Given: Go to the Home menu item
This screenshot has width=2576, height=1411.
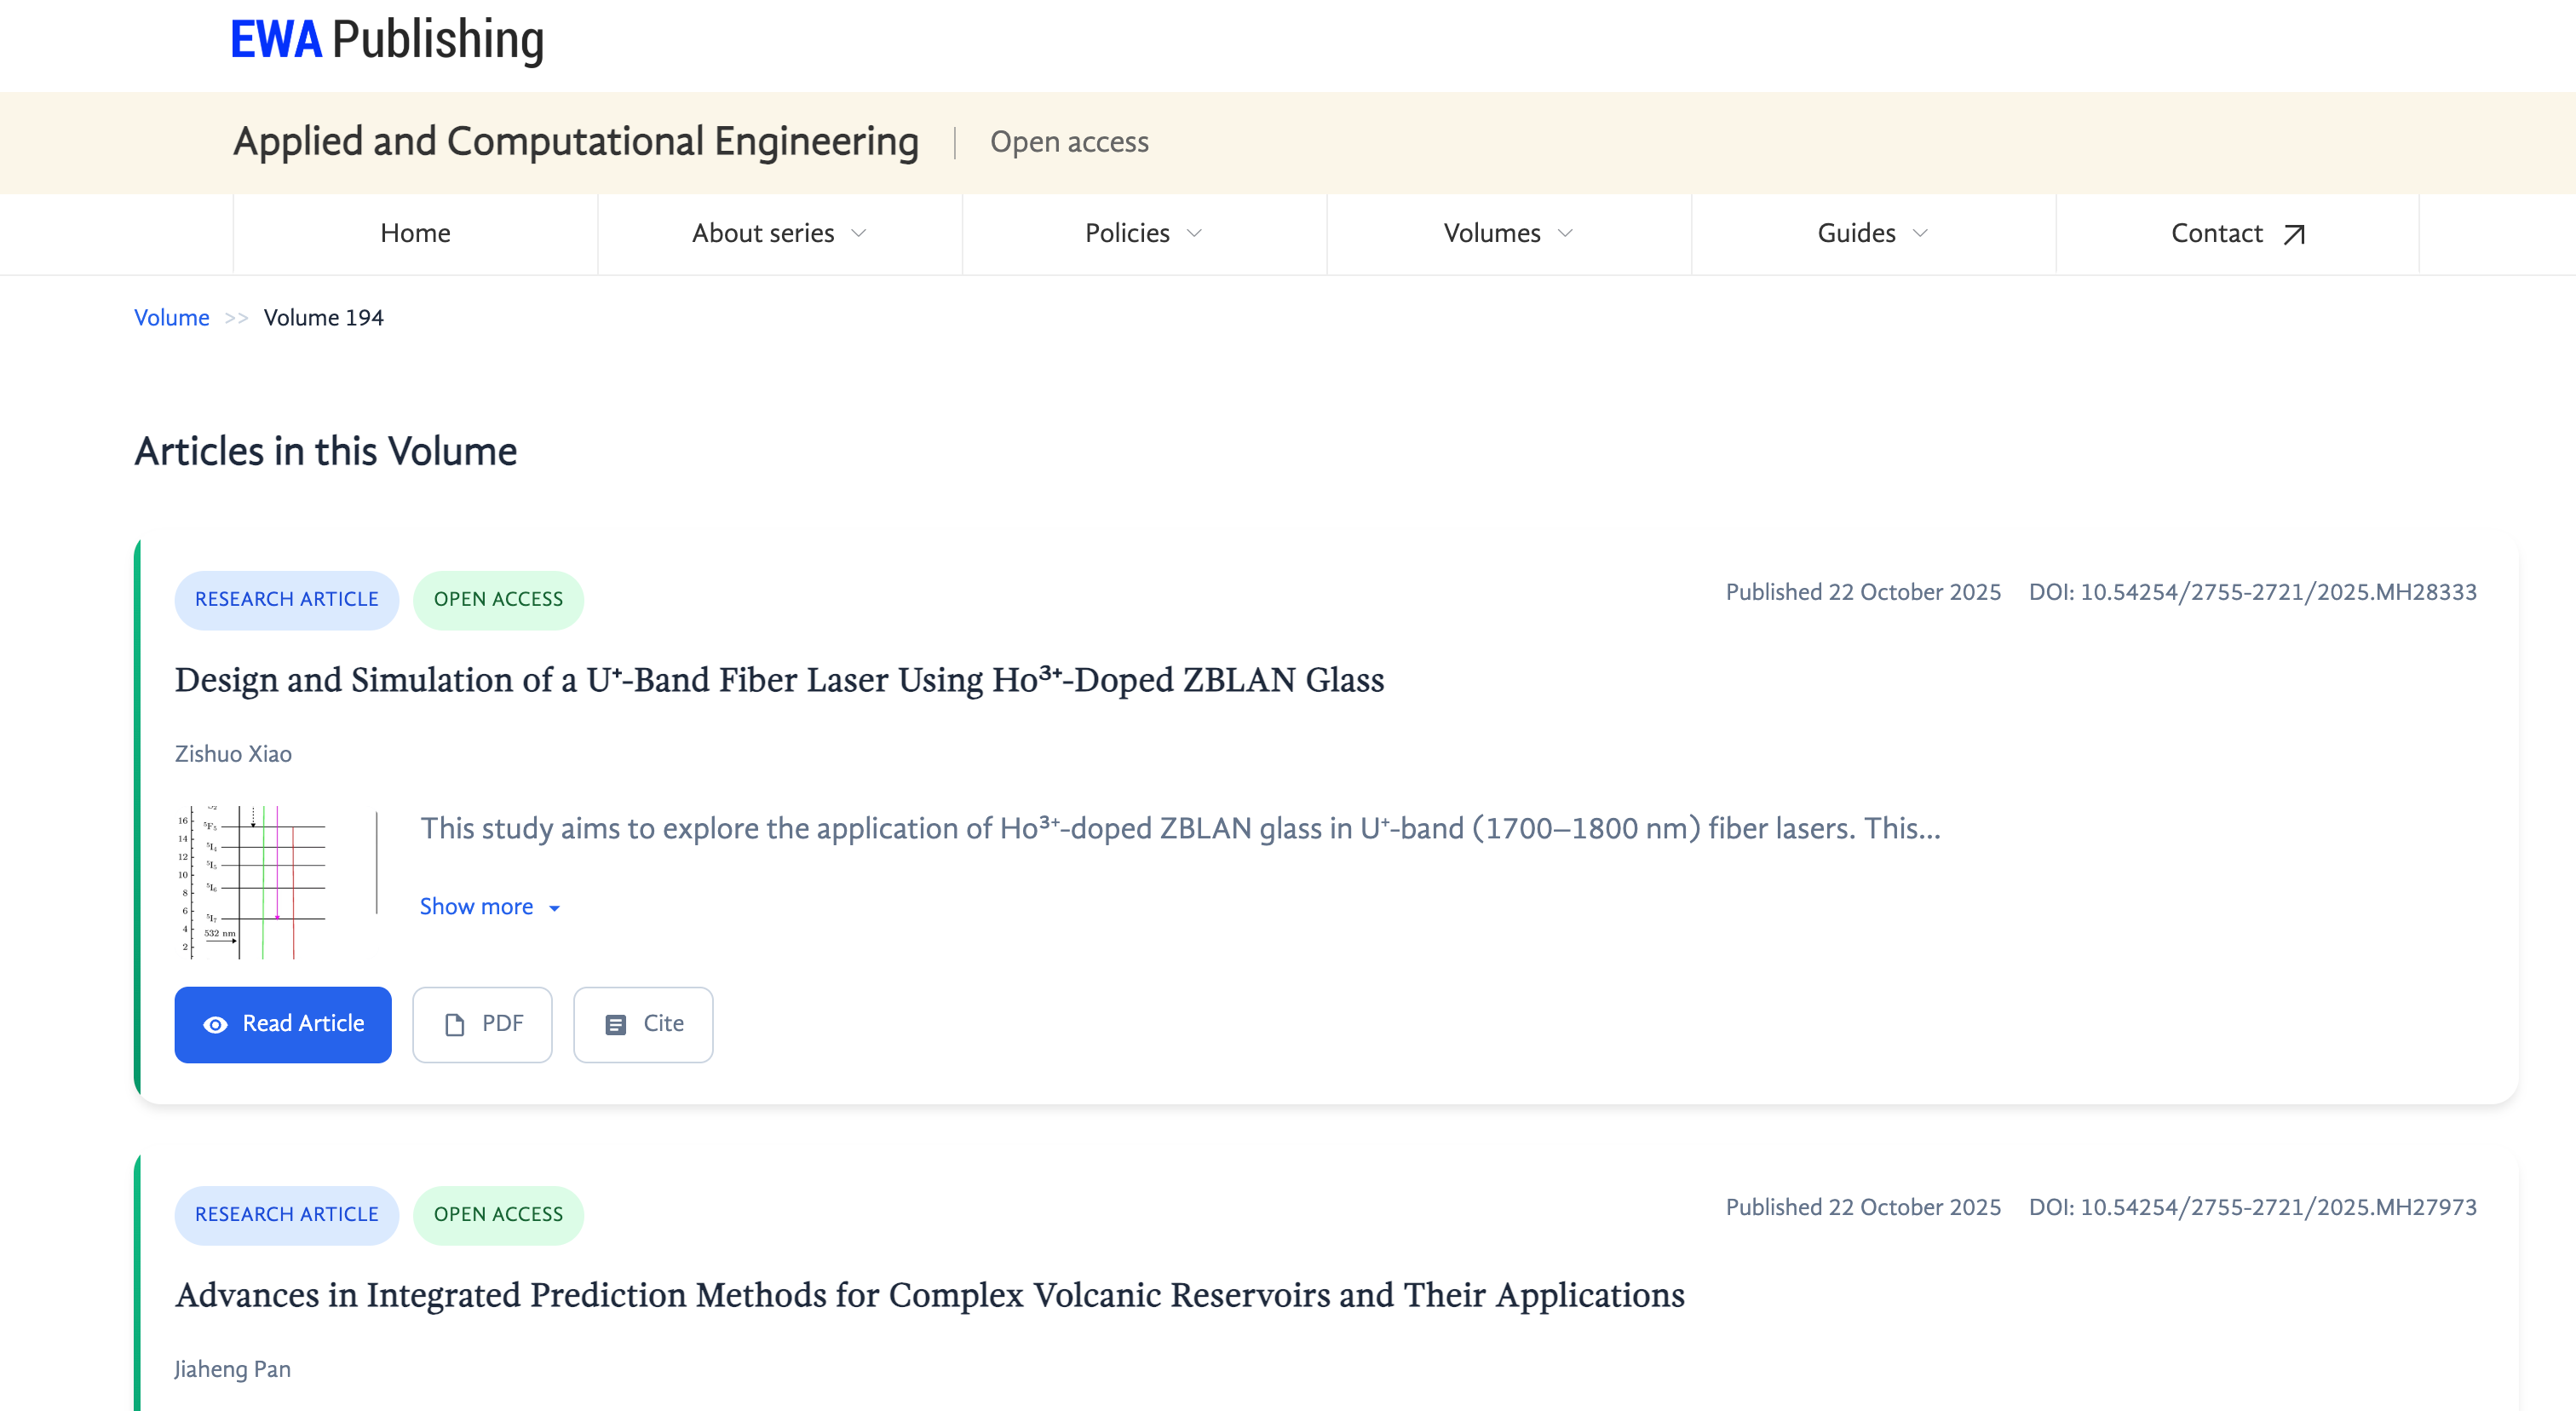Looking at the screenshot, I should point(415,233).
